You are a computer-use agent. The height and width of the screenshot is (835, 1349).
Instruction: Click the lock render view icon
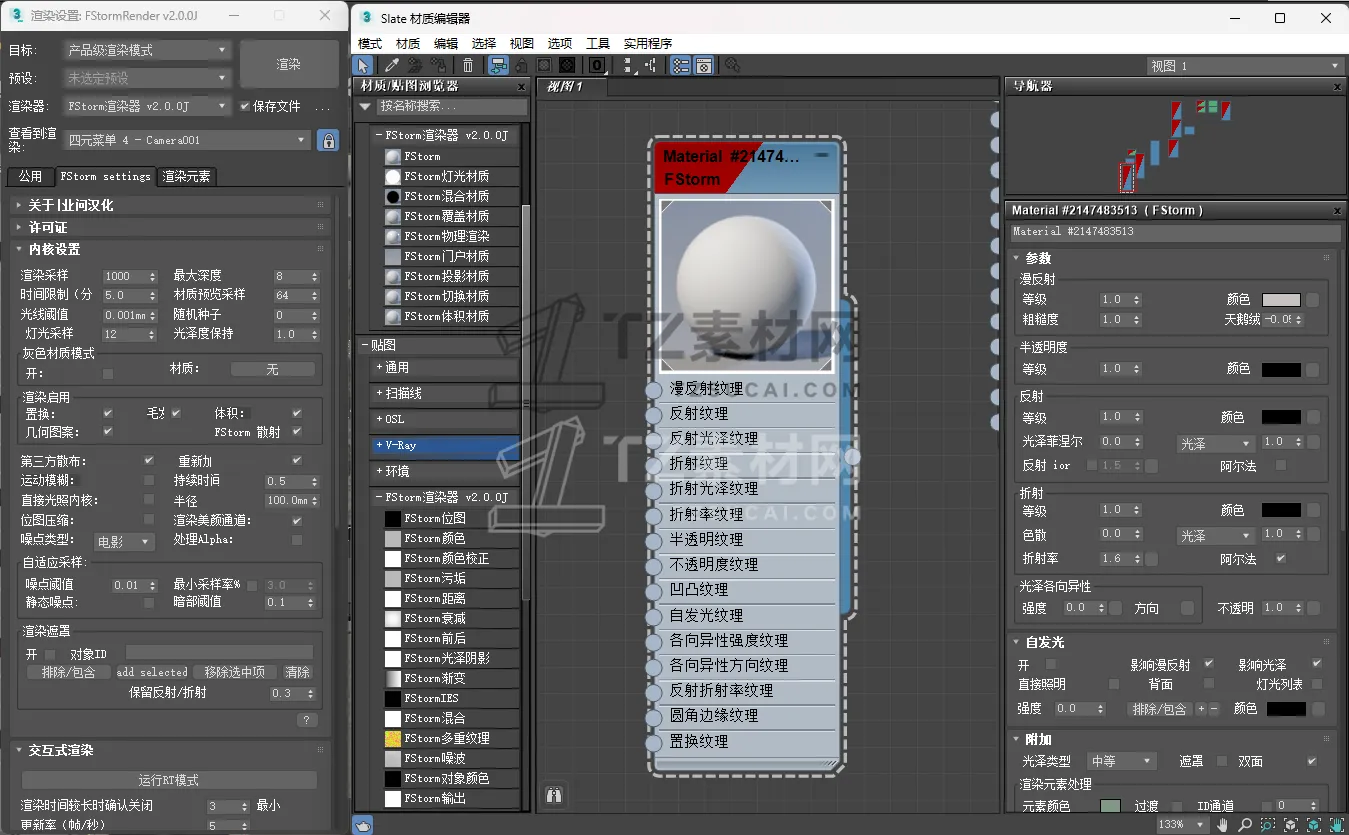tap(327, 141)
